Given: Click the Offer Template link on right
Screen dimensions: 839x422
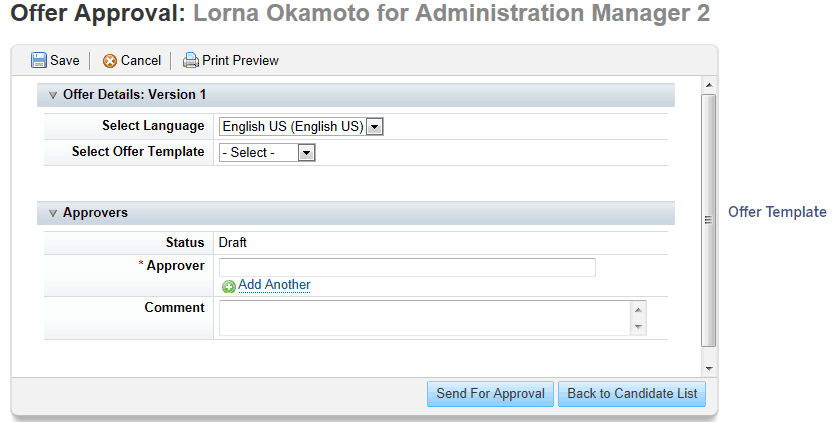Looking at the screenshot, I should pyautogui.click(x=777, y=212).
